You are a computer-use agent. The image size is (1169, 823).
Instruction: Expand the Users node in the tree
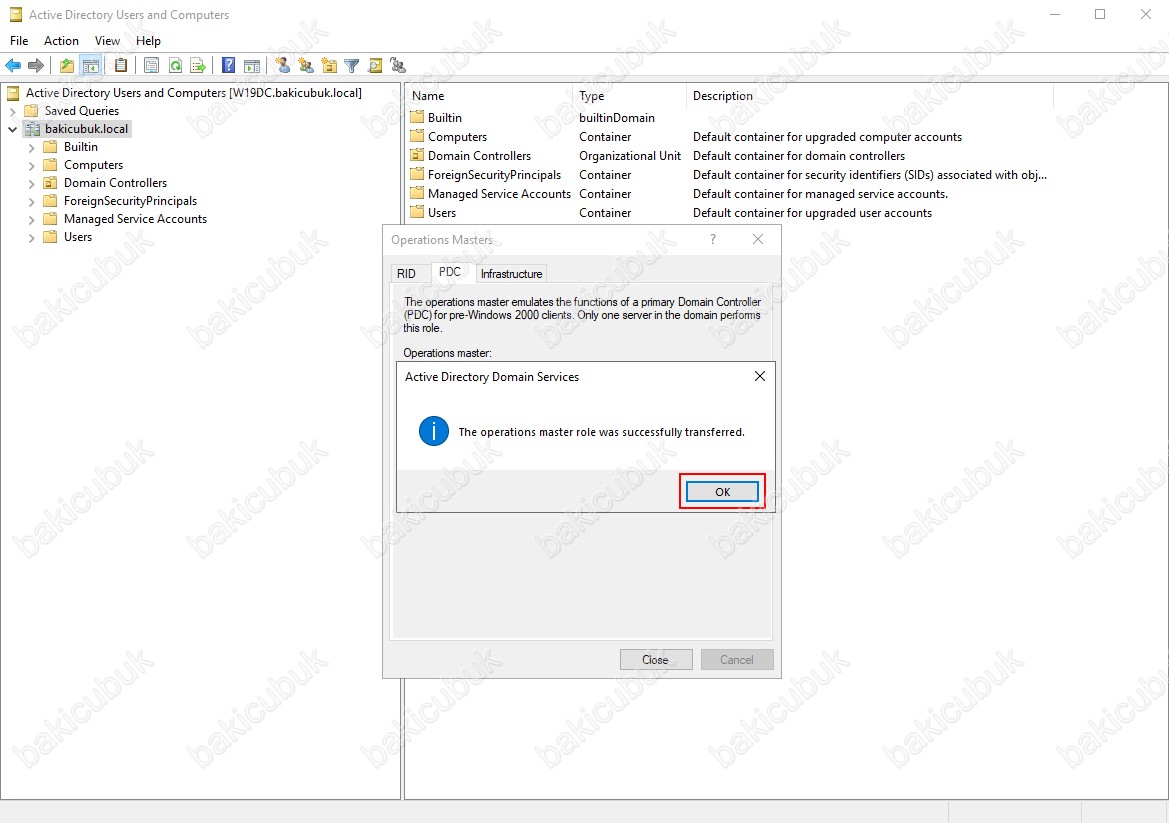click(31, 238)
